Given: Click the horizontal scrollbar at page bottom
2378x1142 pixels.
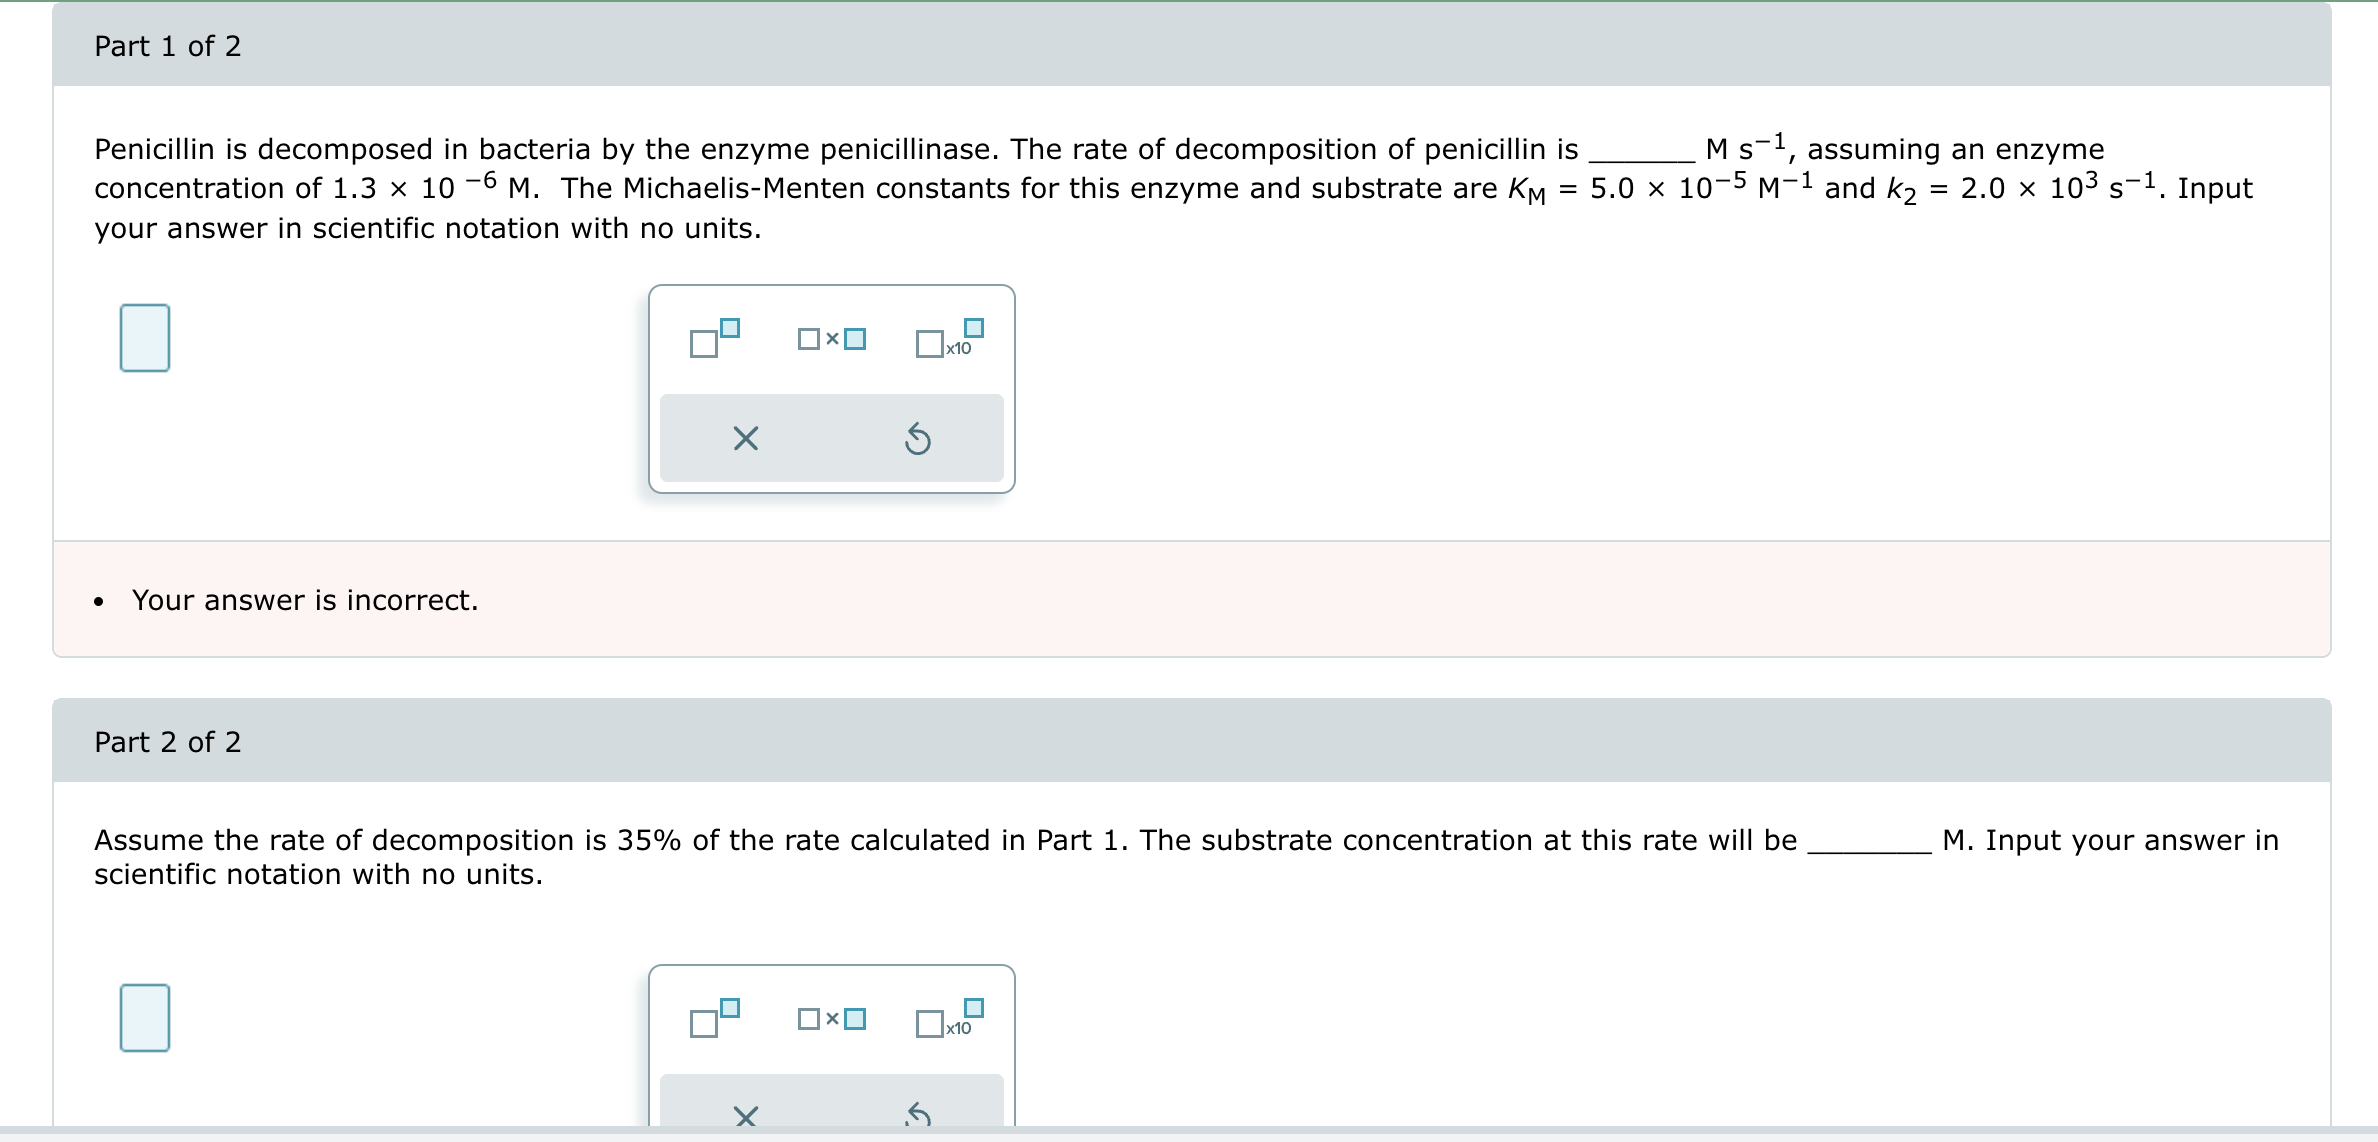Looking at the screenshot, I should pyautogui.click(x=1189, y=1134).
